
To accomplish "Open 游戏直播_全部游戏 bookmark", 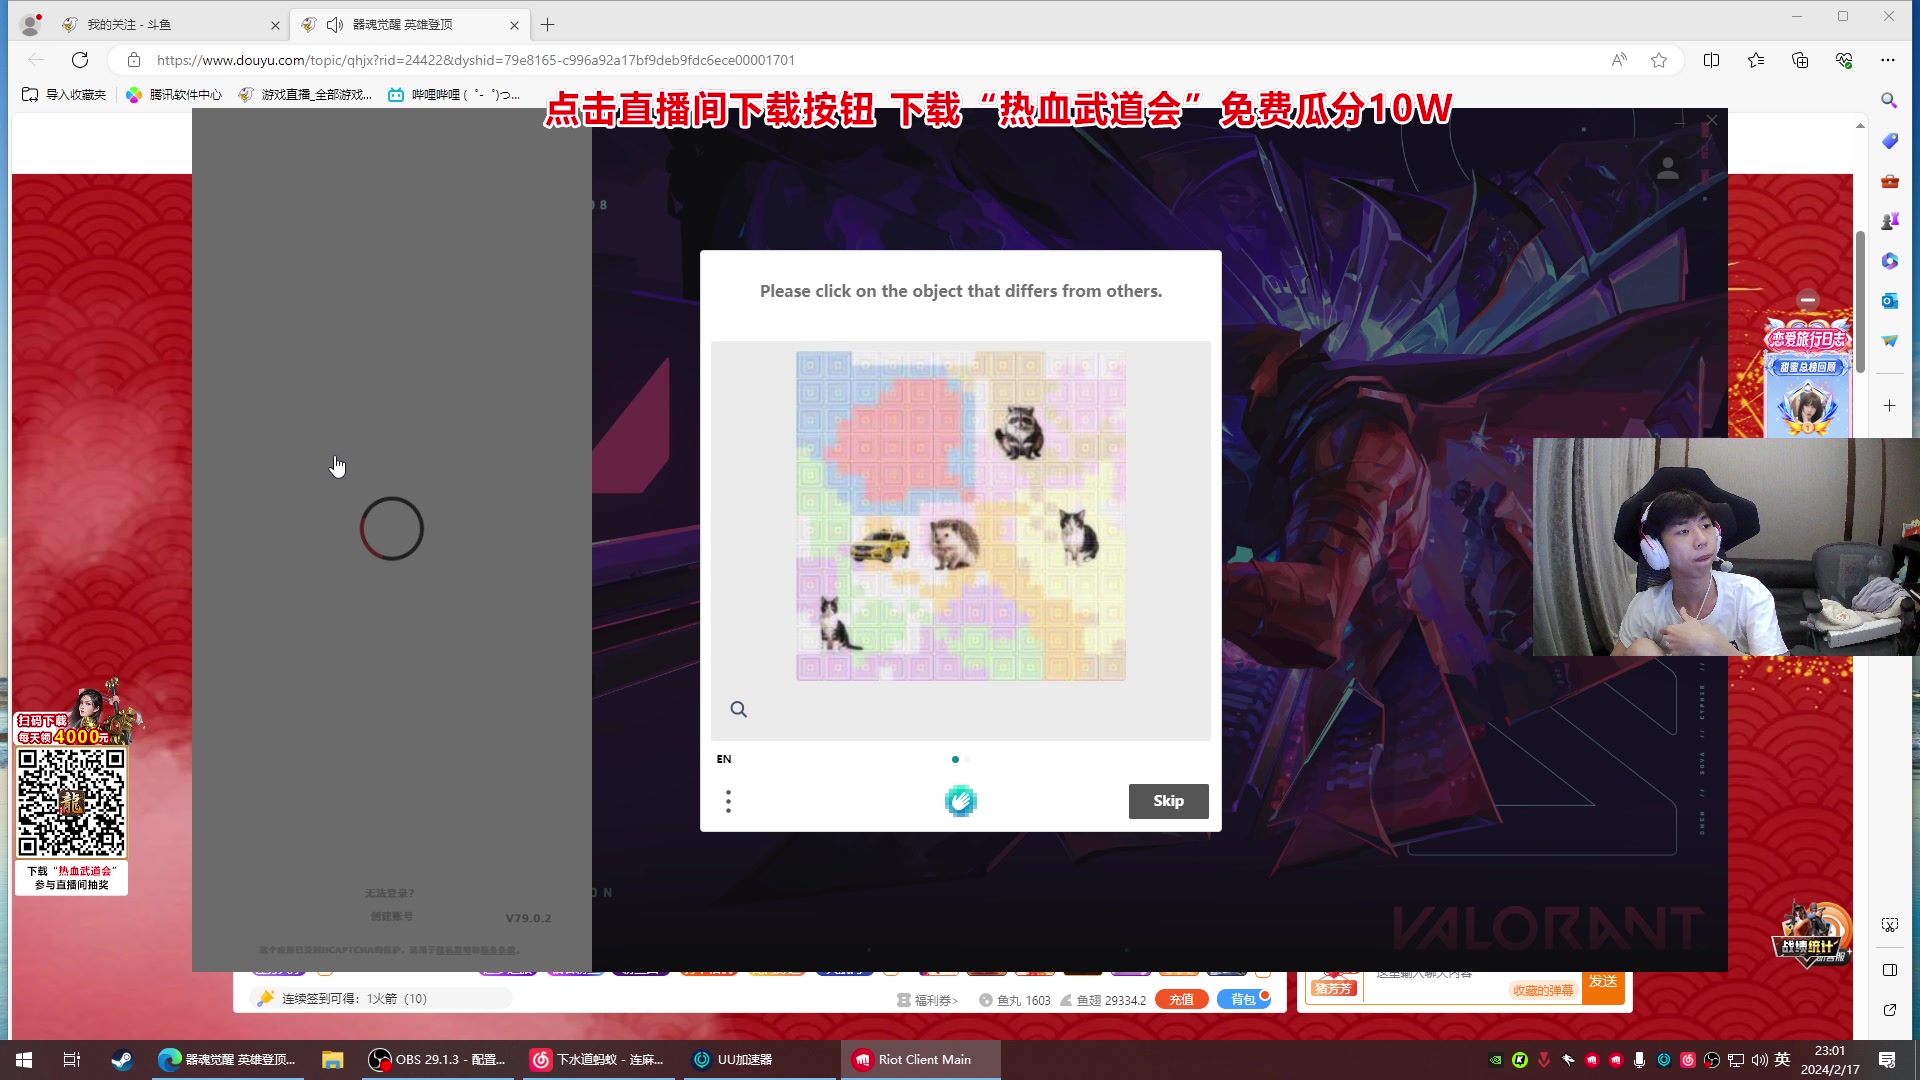I will click(x=305, y=94).
